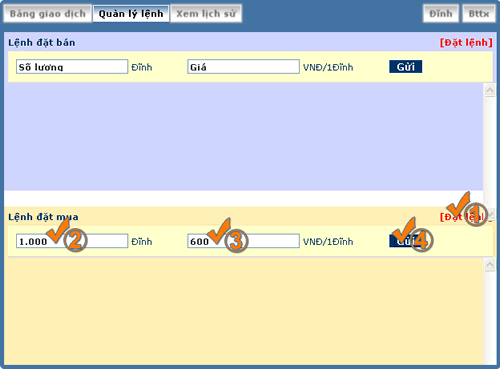Click the Đĩnh unit label beside Số lượng

[x=142, y=67]
